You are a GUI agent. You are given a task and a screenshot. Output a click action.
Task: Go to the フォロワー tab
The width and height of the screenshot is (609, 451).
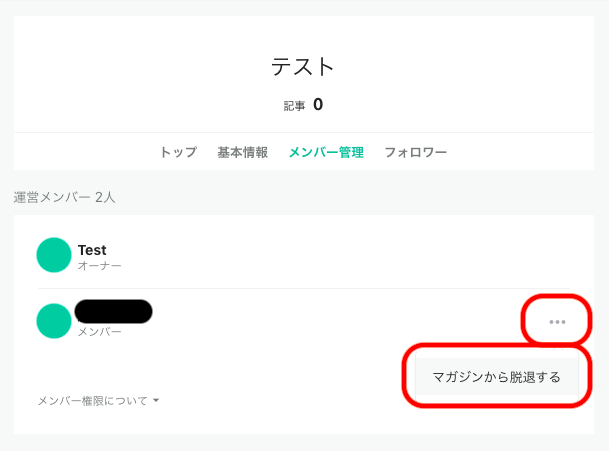coord(415,153)
